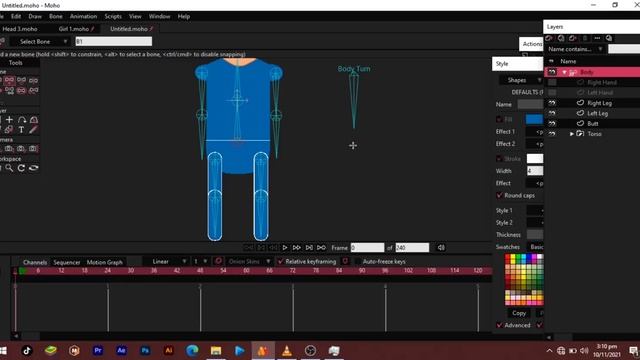This screenshot has width=640, height=360.
Task: Pick a color from the swatches palette
Action: pos(524,279)
